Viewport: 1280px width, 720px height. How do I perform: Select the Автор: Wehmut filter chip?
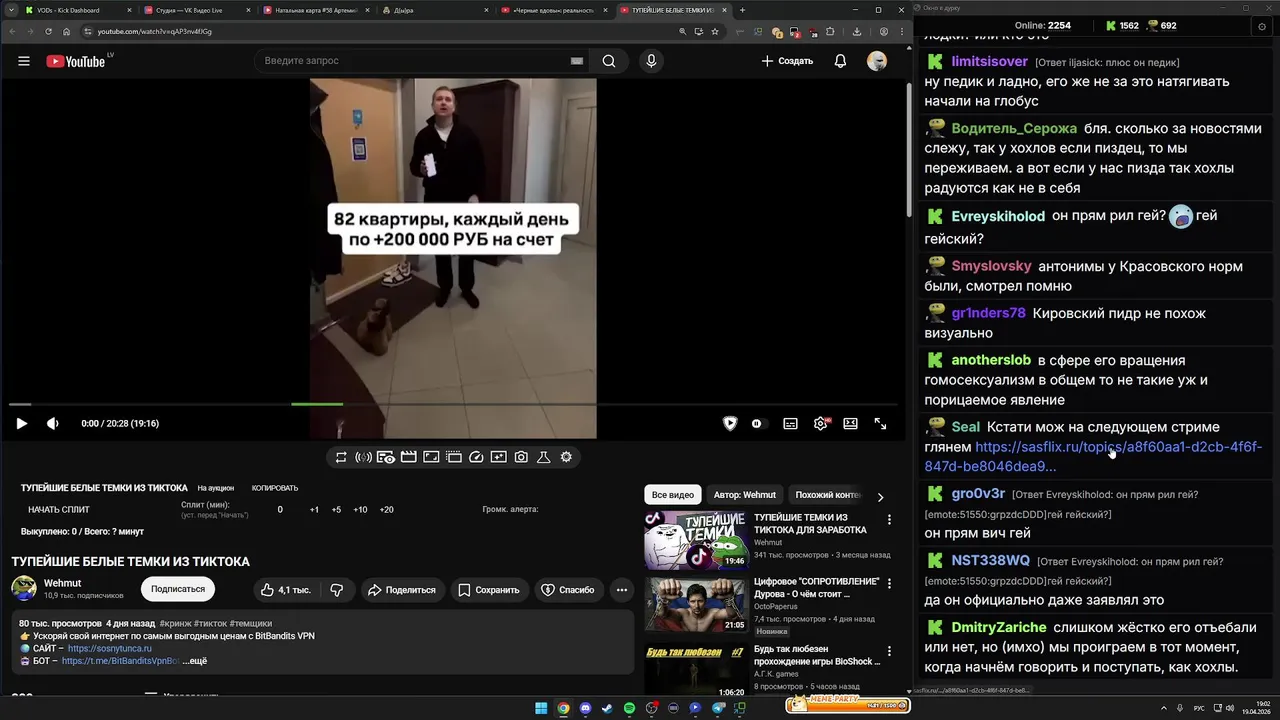point(744,495)
